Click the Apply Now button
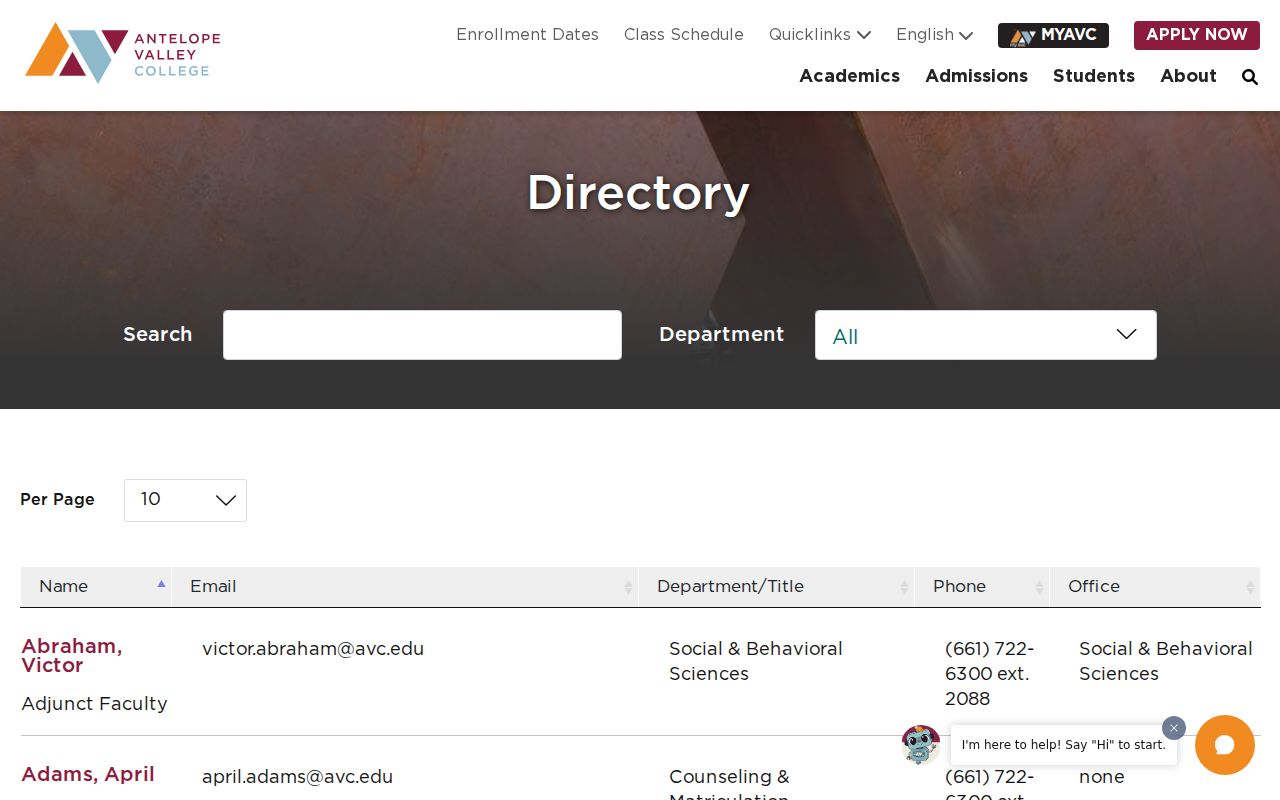 (1197, 35)
